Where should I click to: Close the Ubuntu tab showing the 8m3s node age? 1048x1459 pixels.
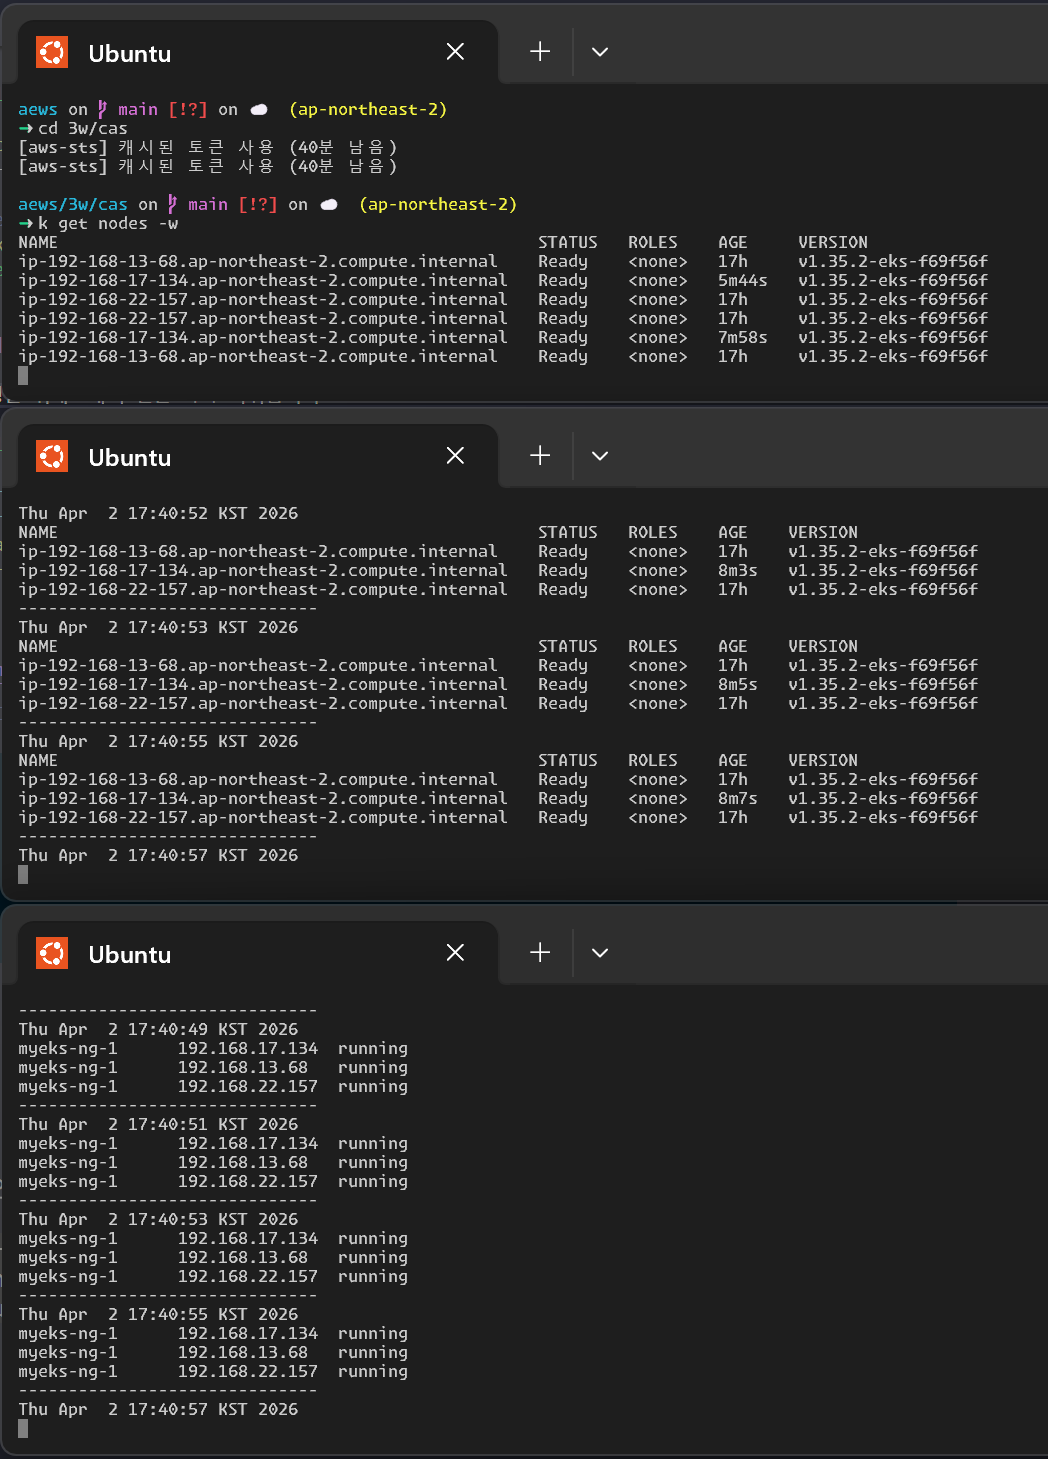(x=455, y=456)
